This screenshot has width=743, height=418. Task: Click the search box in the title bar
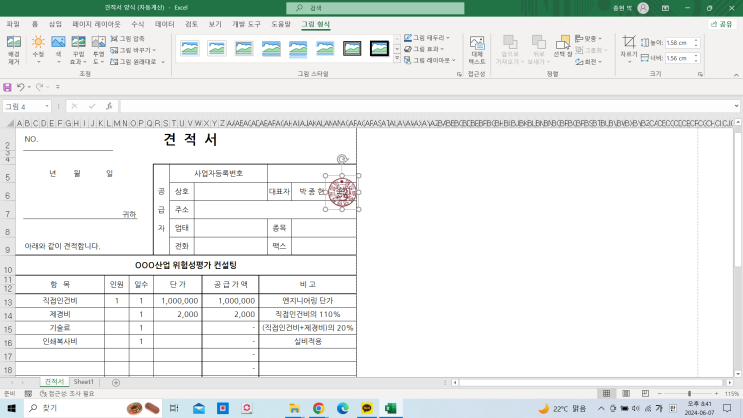tap(375, 8)
